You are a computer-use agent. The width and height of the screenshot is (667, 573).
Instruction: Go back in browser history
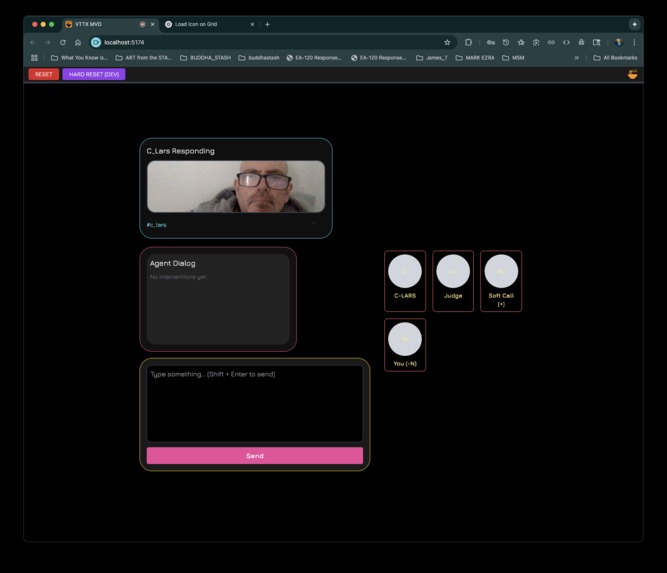33,42
